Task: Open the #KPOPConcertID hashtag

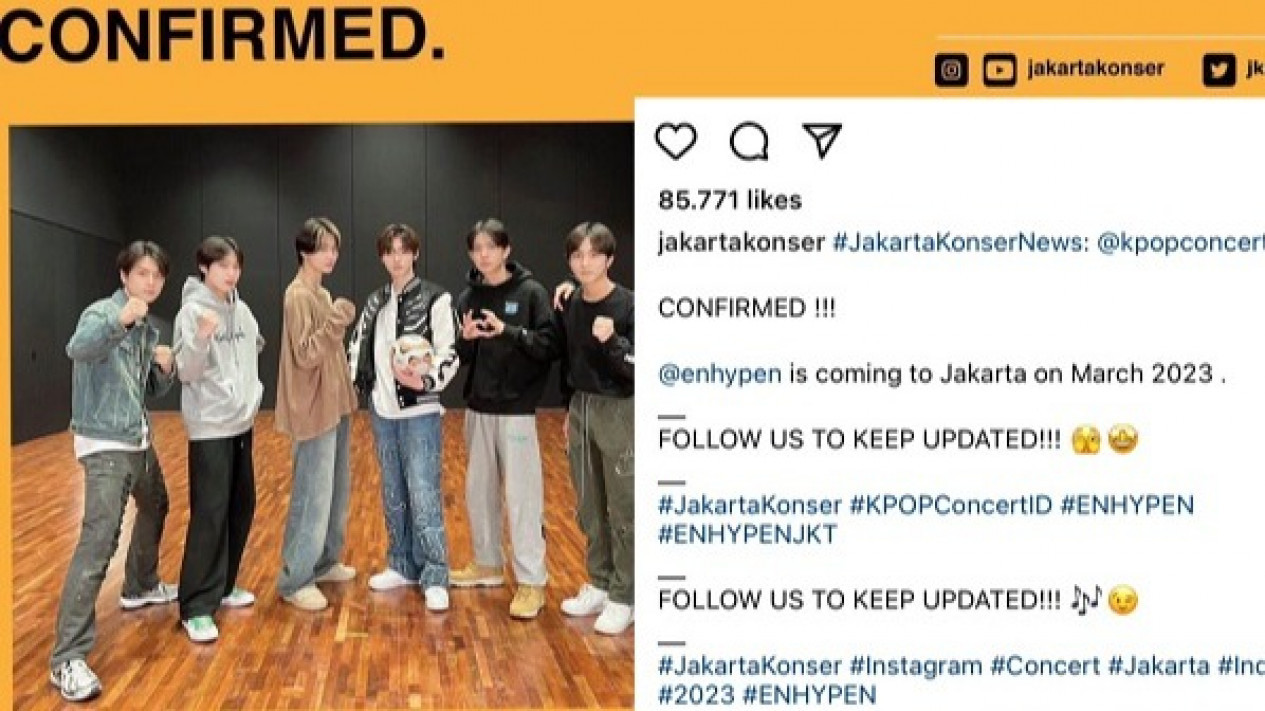Action: [951, 505]
